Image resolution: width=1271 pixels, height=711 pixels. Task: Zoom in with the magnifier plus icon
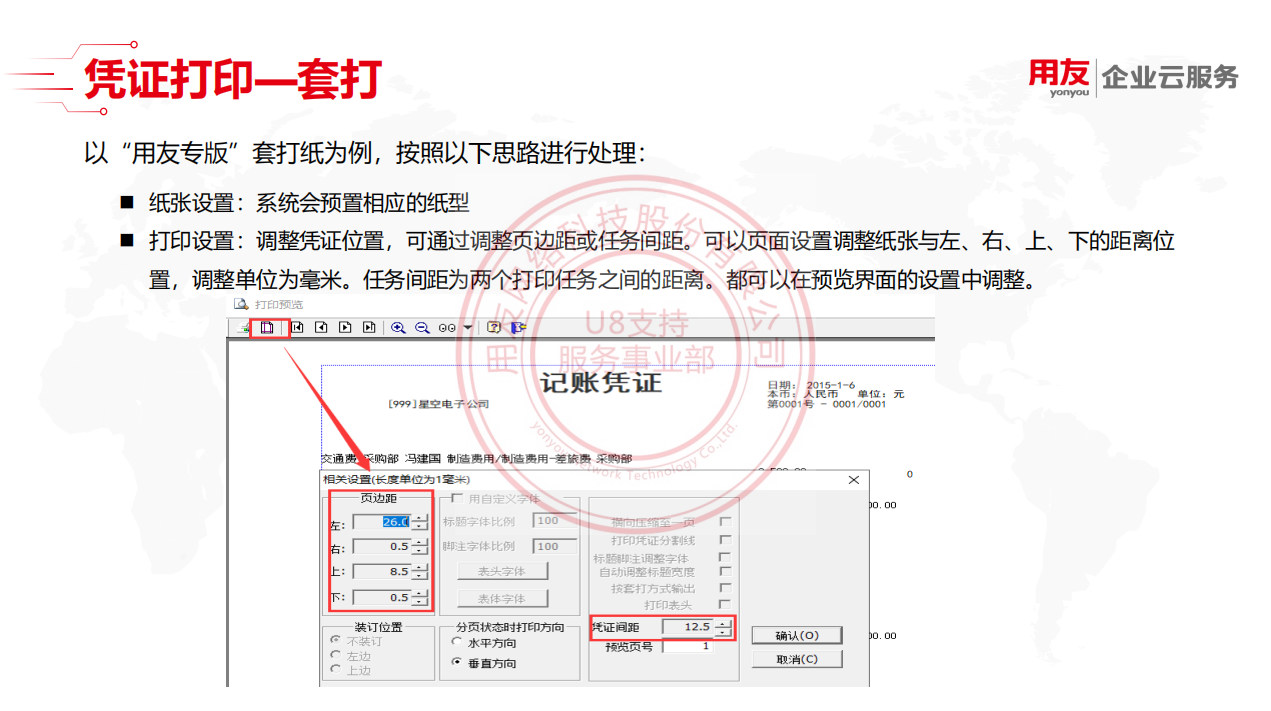pos(398,327)
